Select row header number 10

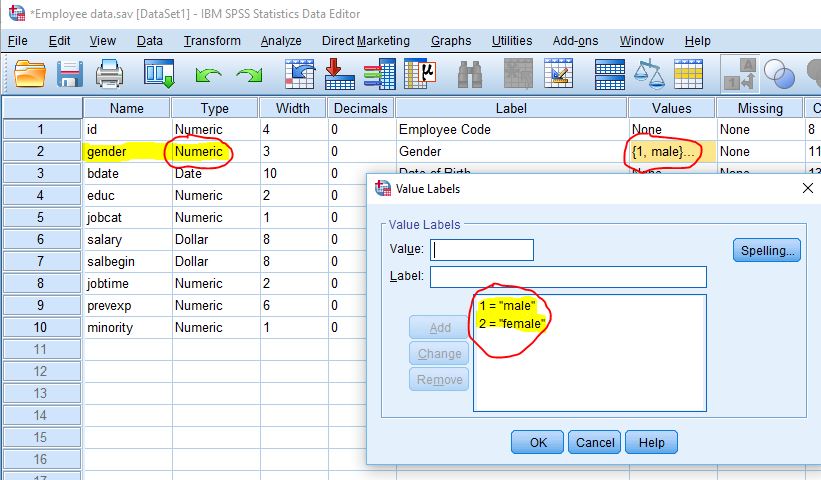42,328
